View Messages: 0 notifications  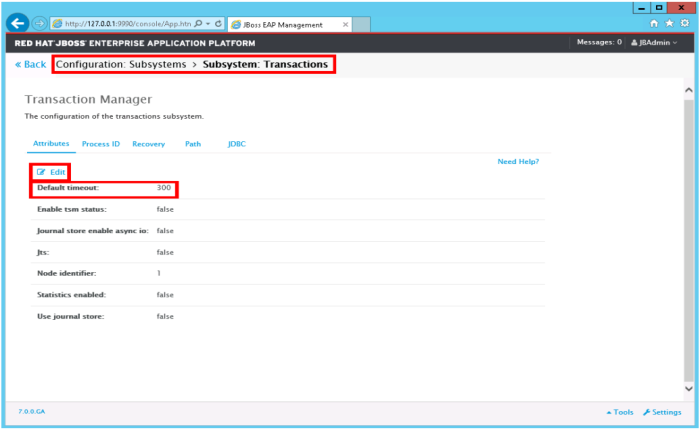click(x=599, y=42)
